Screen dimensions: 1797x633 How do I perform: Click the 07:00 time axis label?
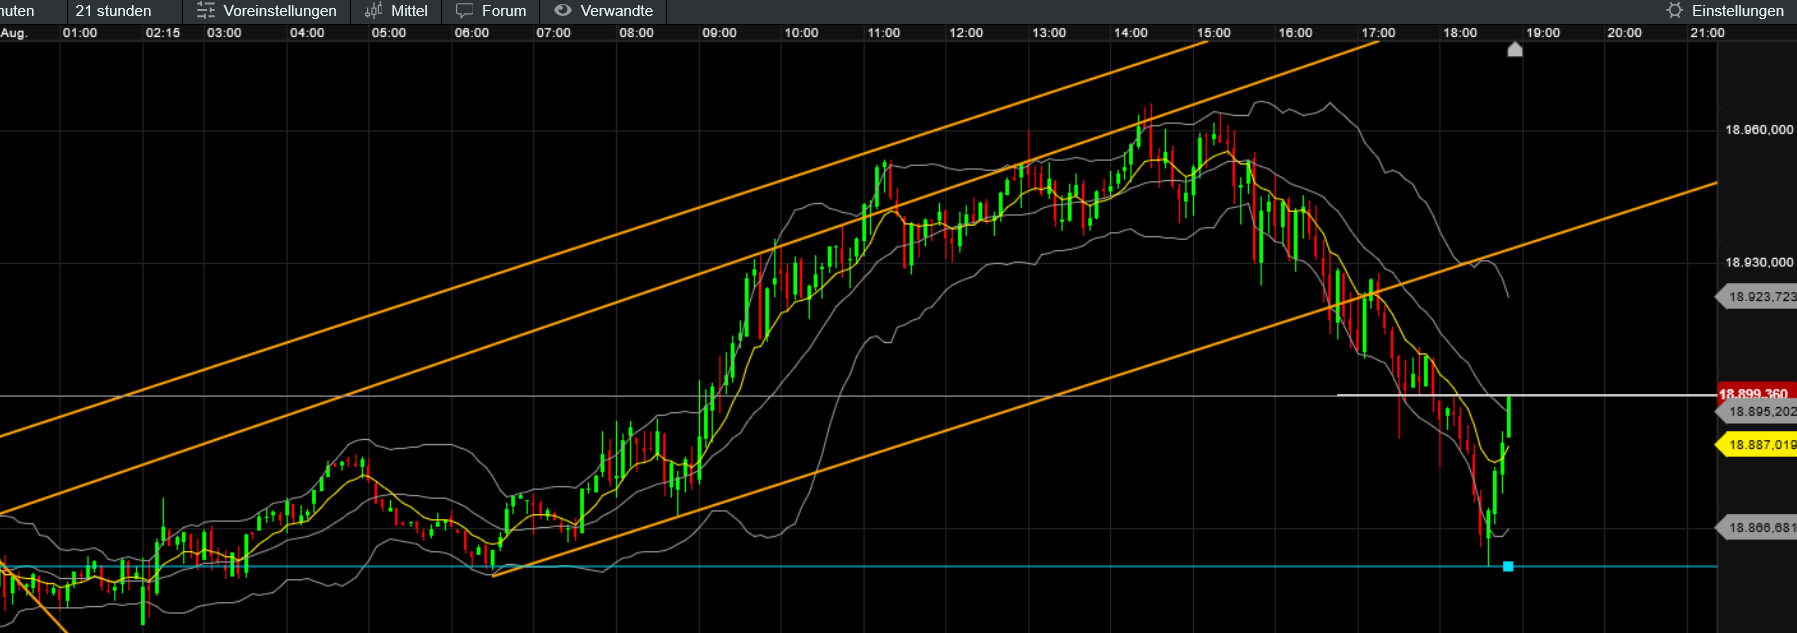(553, 33)
